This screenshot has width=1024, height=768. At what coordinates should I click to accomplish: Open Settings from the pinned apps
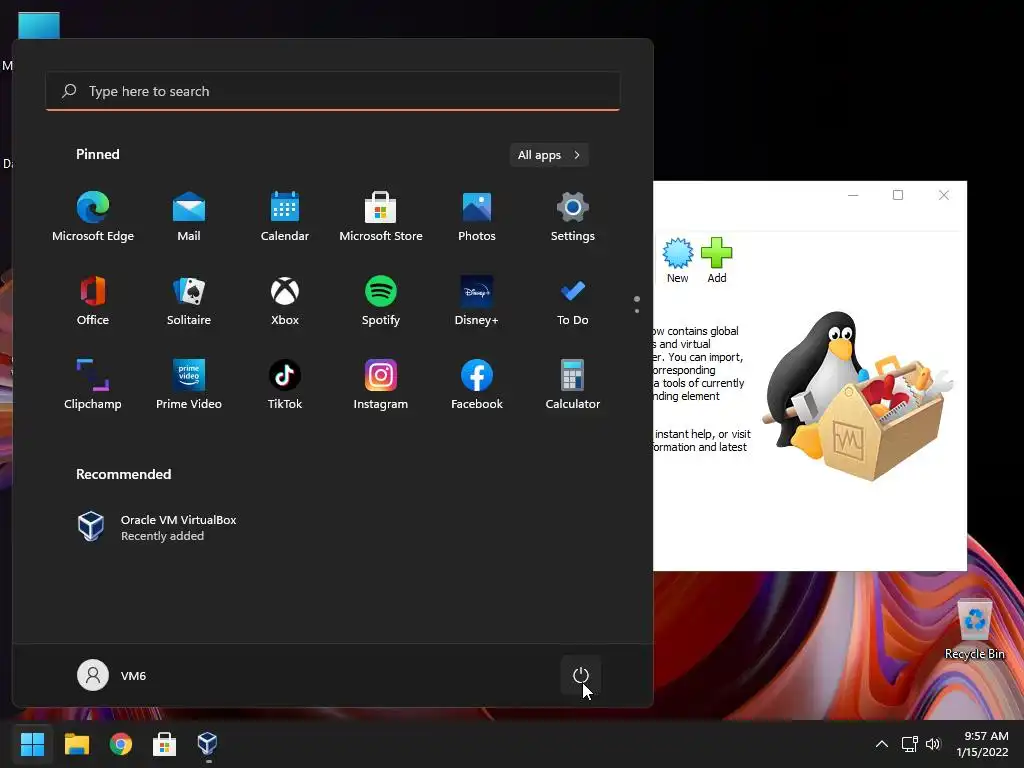pyautogui.click(x=573, y=217)
